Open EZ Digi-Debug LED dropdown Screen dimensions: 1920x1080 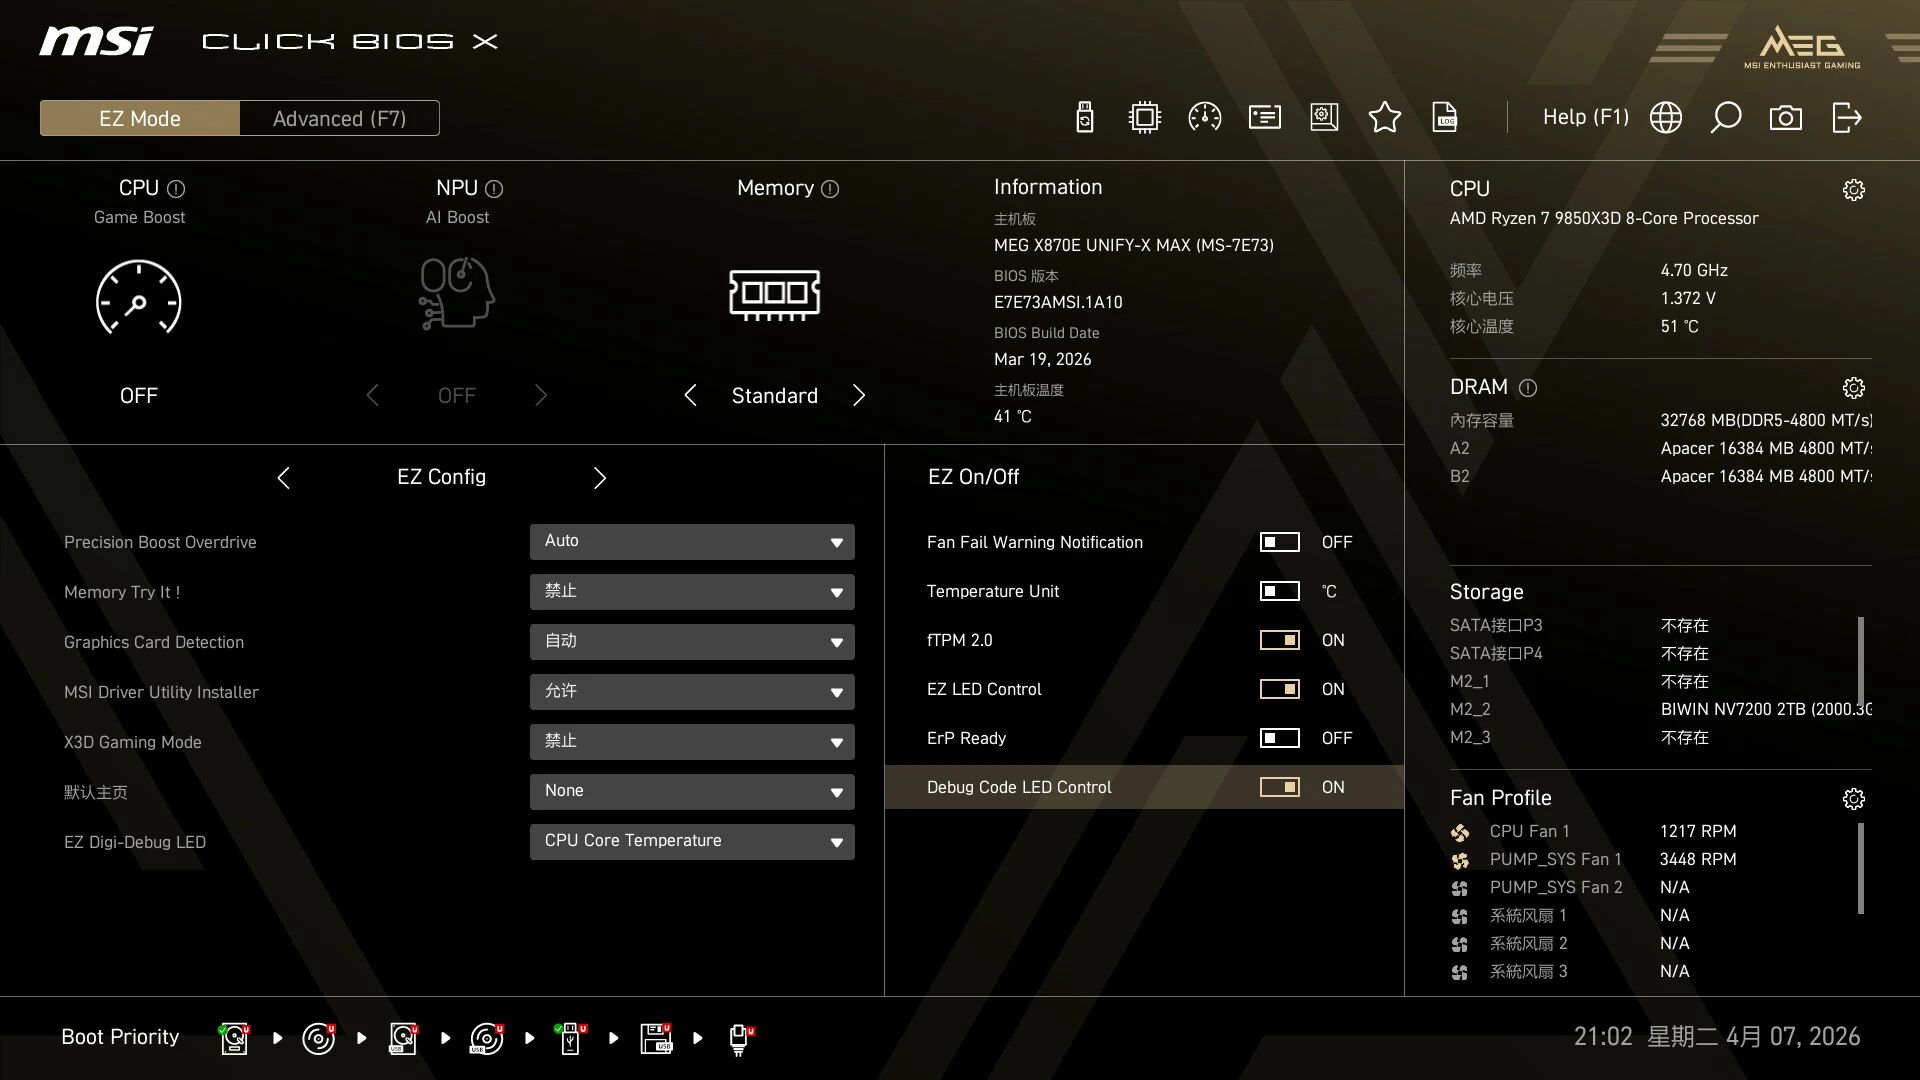pos(692,842)
